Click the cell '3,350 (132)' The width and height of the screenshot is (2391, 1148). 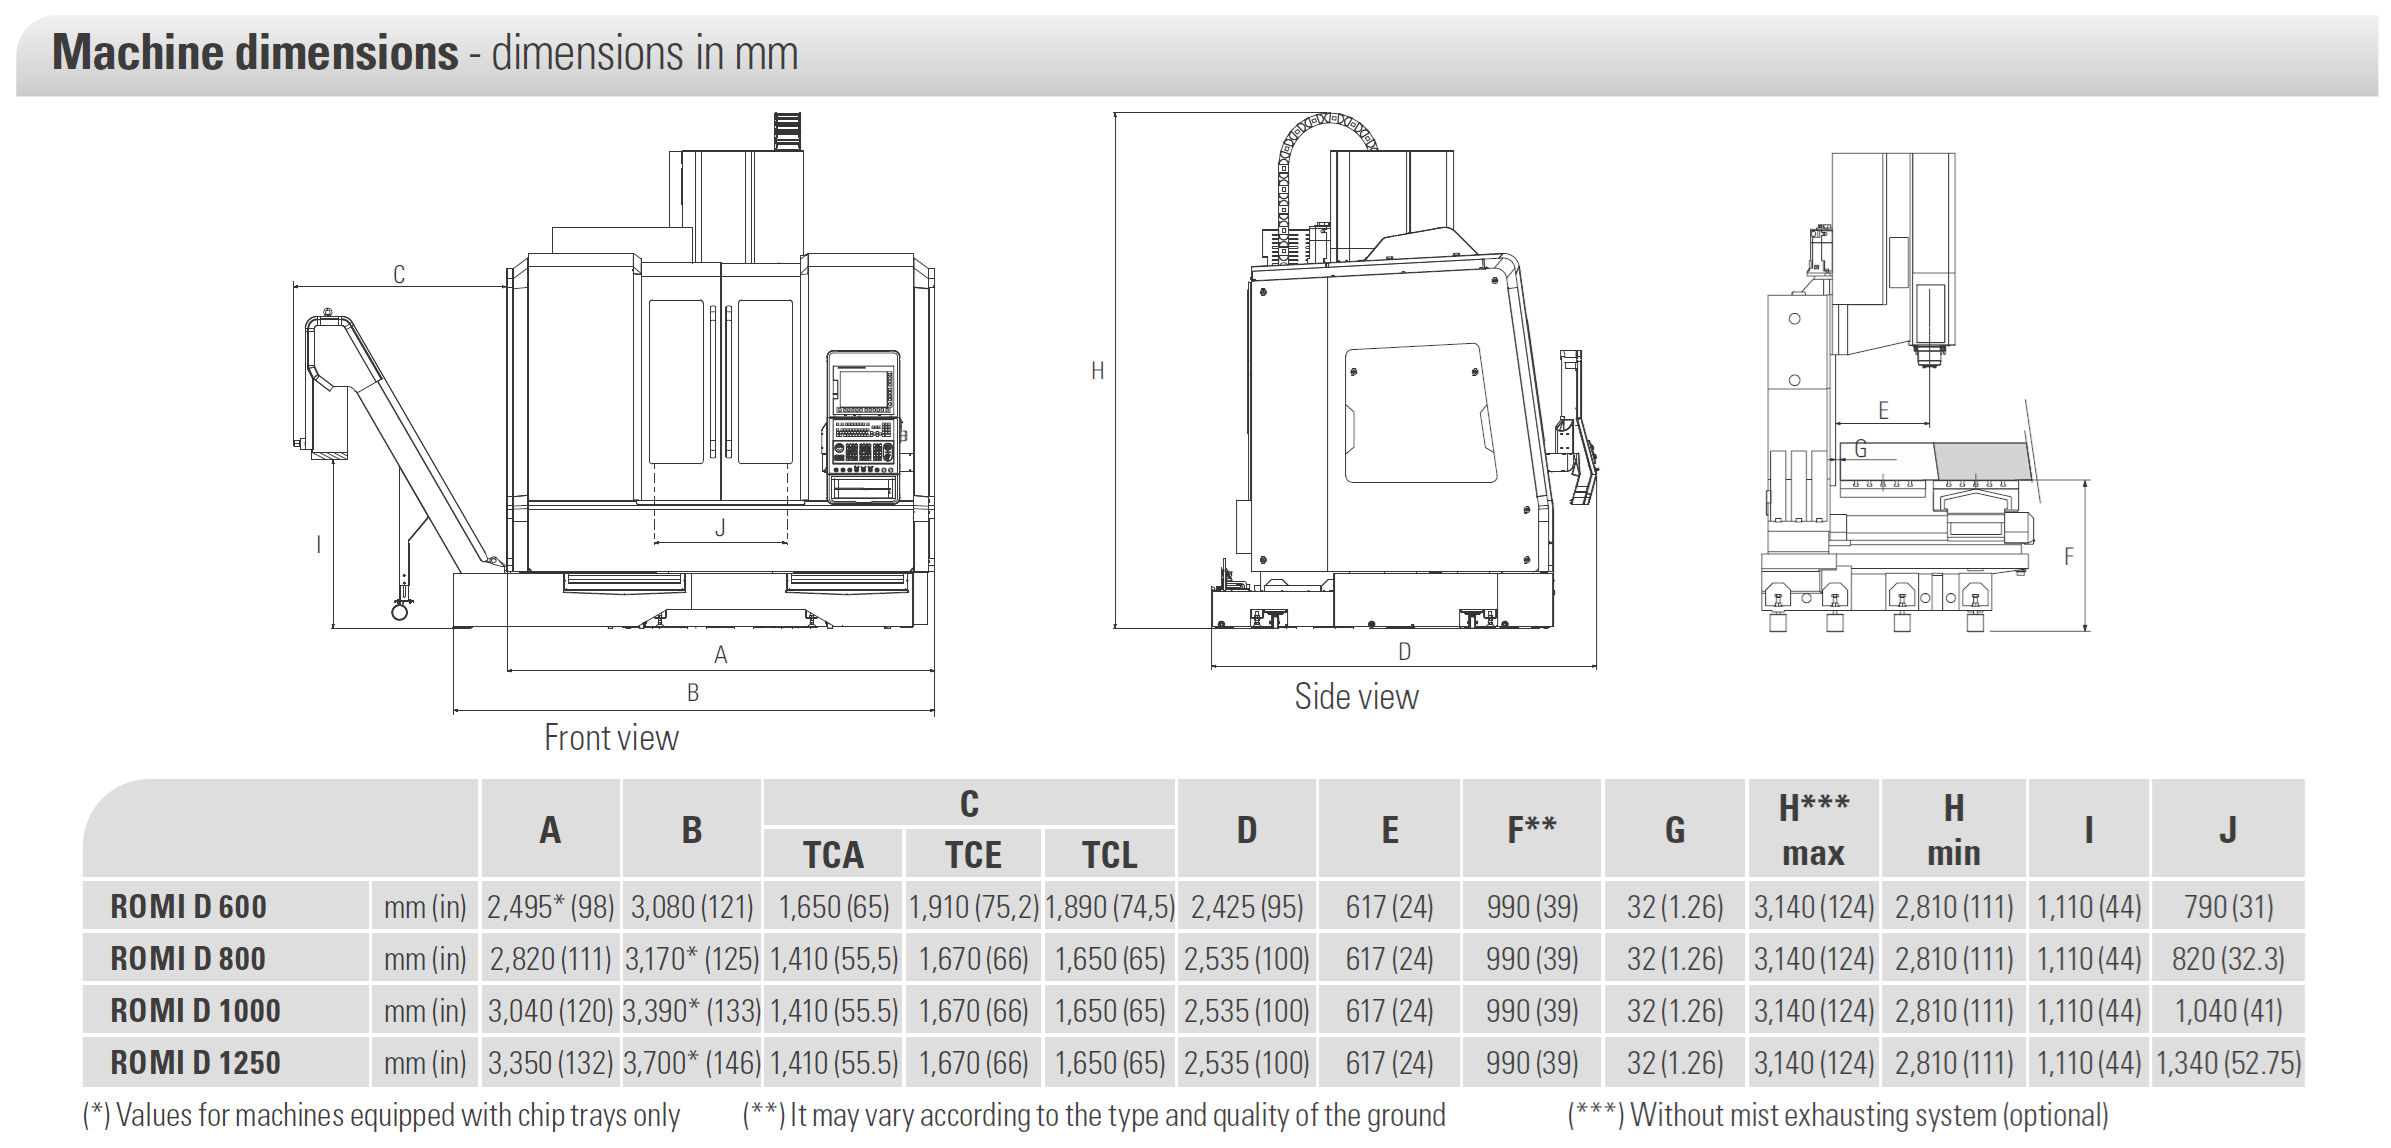pyautogui.click(x=551, y=1063)
